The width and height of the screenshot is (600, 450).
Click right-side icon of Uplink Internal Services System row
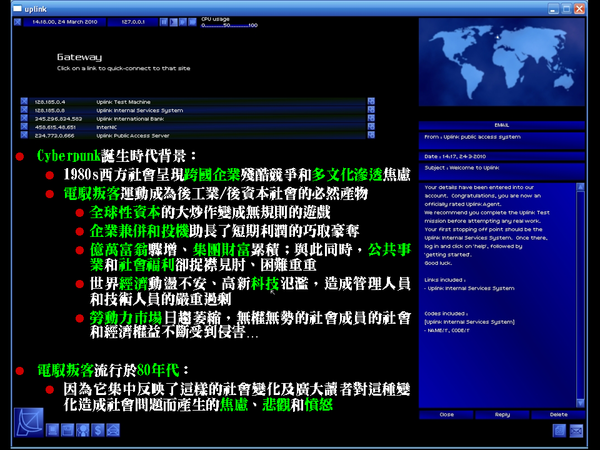coord(371,110)
